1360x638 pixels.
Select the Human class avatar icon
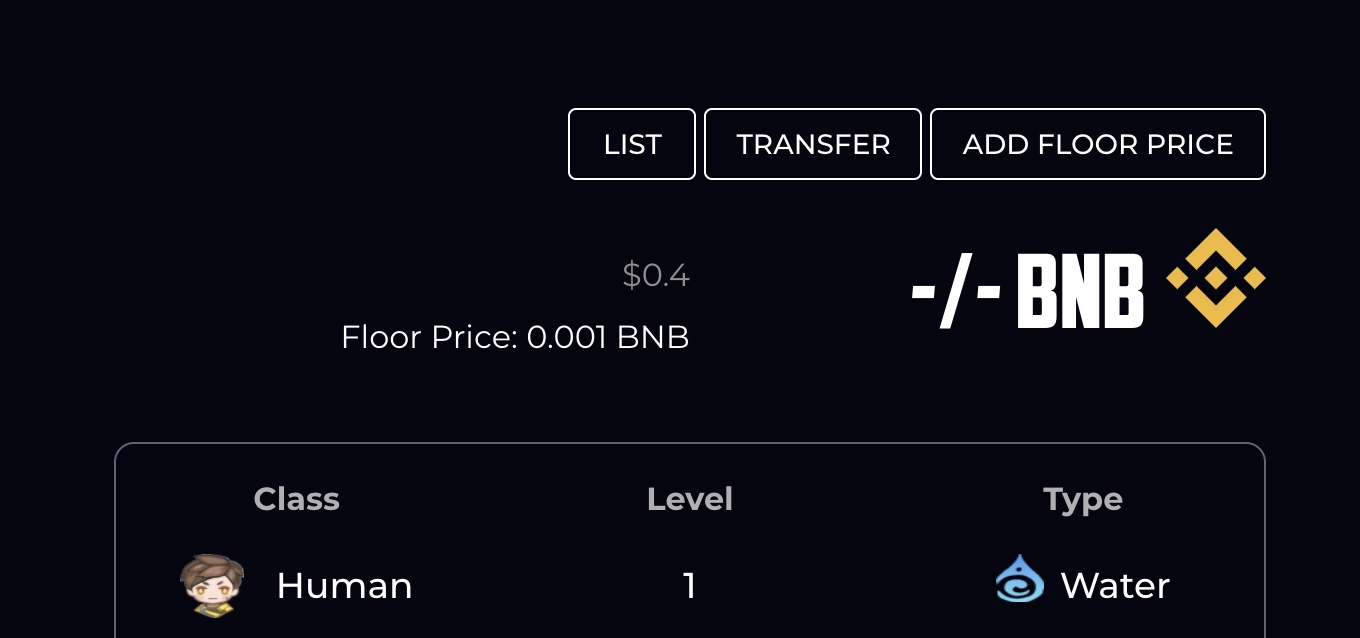click(212, 585)
